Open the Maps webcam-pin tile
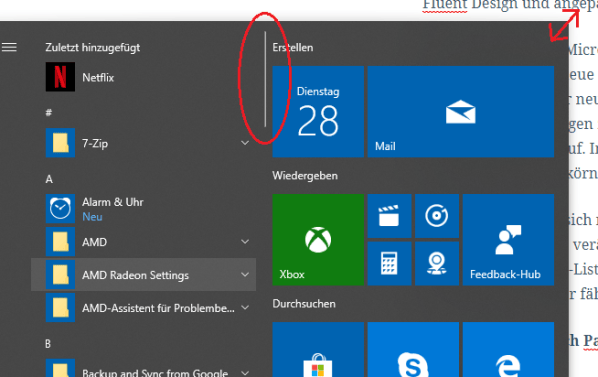 click(437, 263)
